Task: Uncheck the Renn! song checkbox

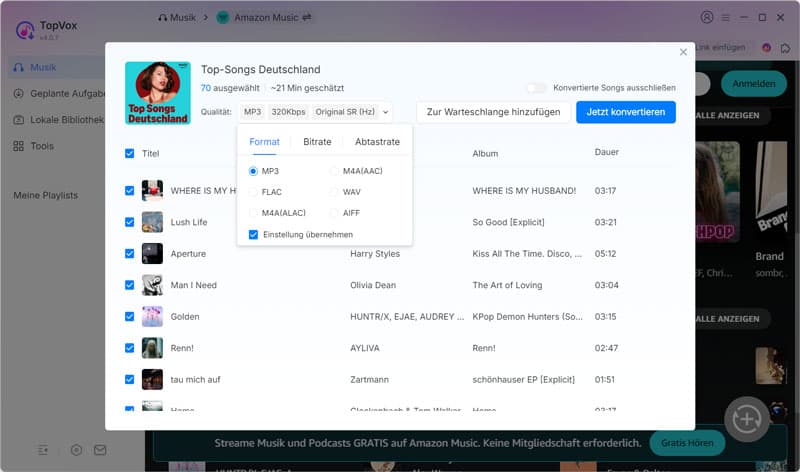Action: click(x=130, y=348)
